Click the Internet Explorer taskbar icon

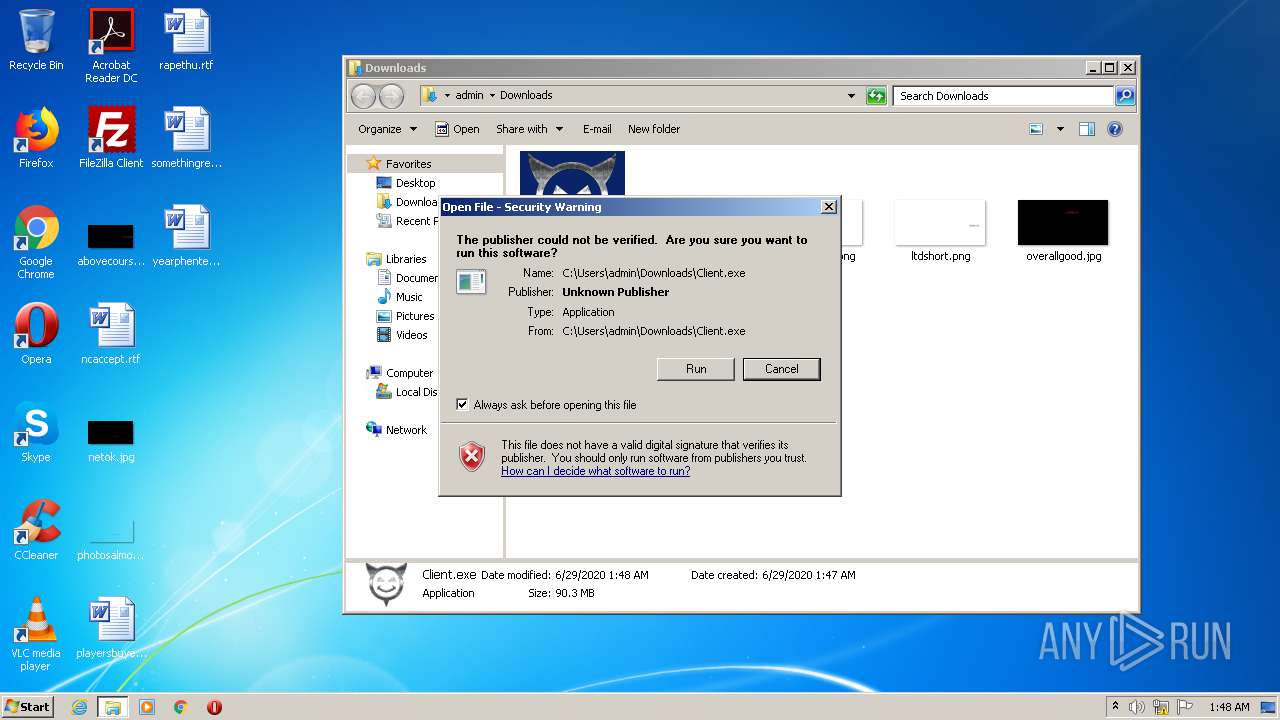pyautogui.click(x=80, y=707)
